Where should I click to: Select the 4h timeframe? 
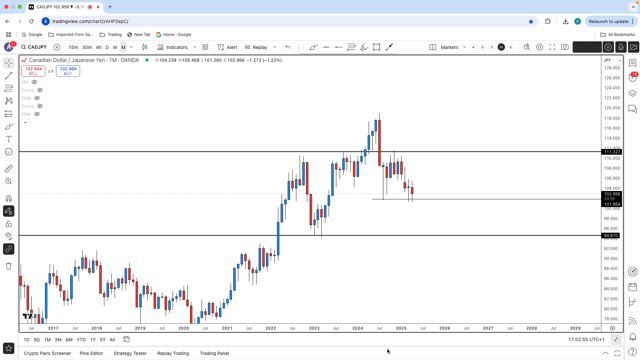(98, 47)
